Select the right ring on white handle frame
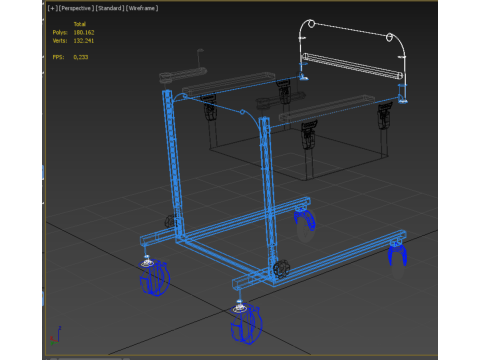The image size is (480, 360). (x=389, y=37)
